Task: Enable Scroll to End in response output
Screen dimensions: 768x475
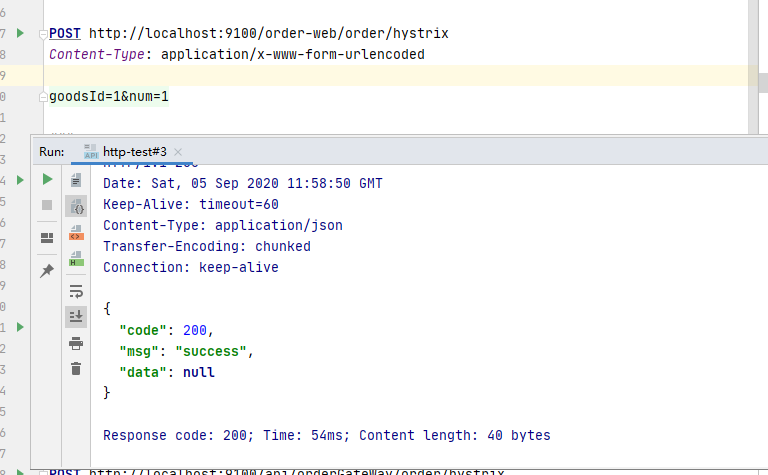Action: [x=76, y=317]
